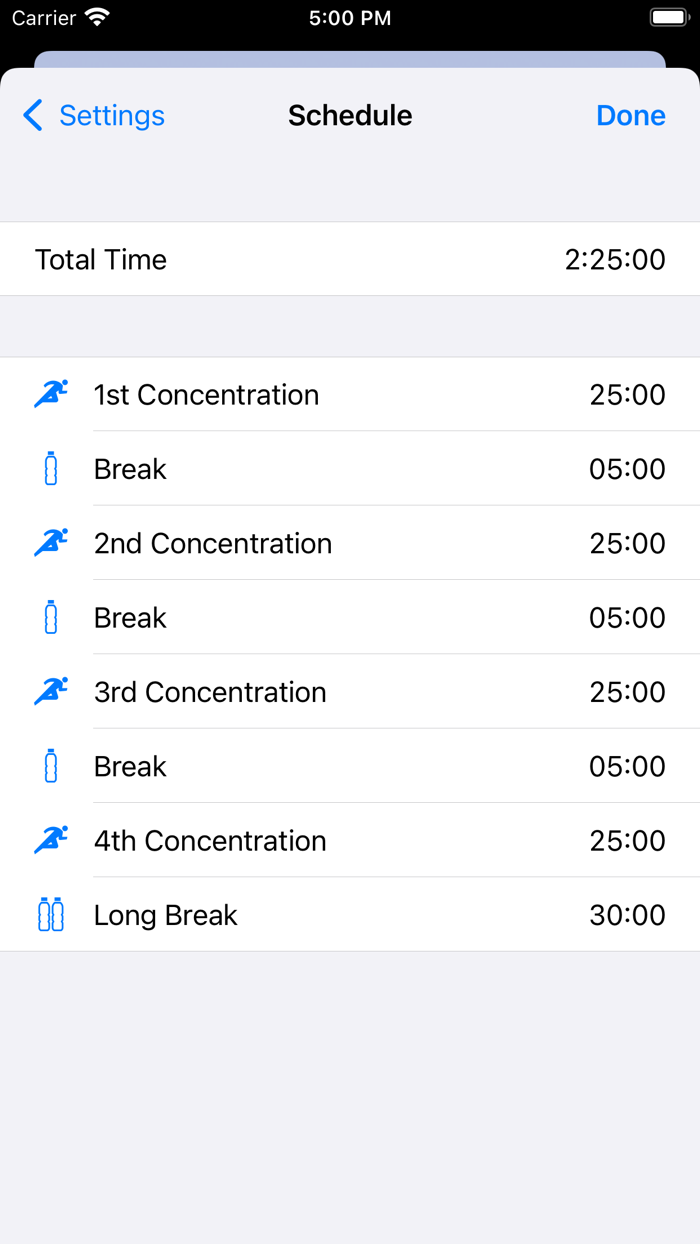The image size is (700, 1244).
Task: Select the first Break row
Action: tap(350, 469)
